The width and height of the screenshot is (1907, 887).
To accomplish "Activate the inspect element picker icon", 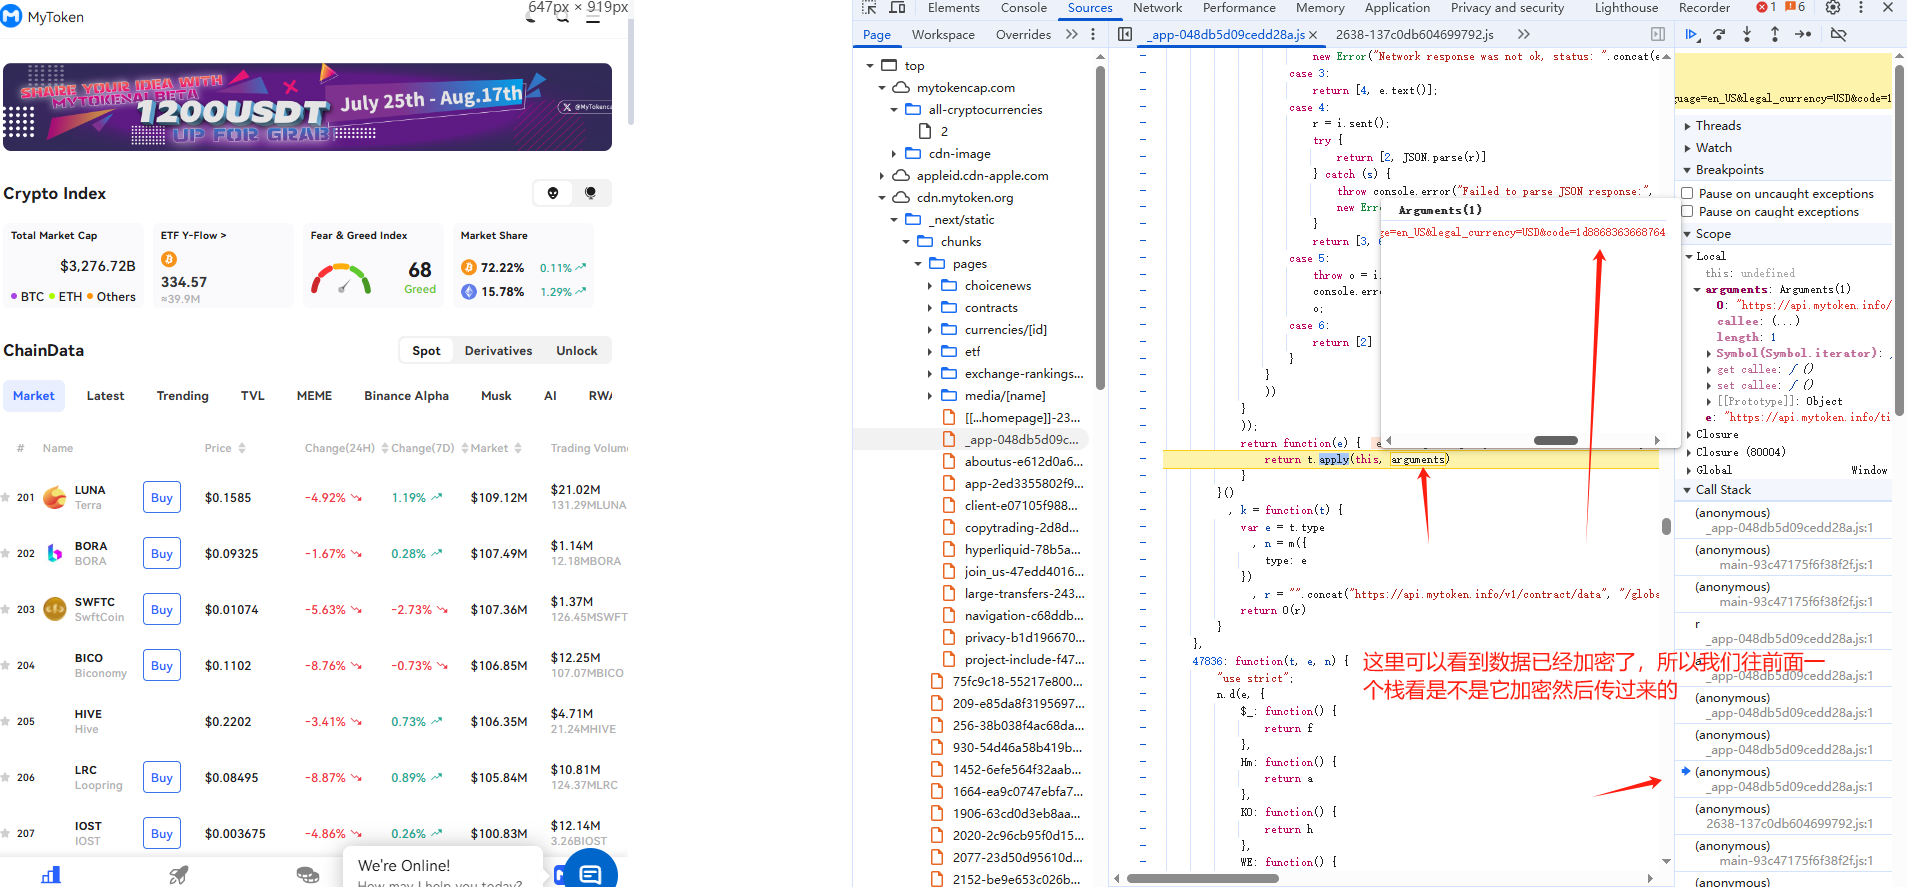I will [x=869, y=7].
